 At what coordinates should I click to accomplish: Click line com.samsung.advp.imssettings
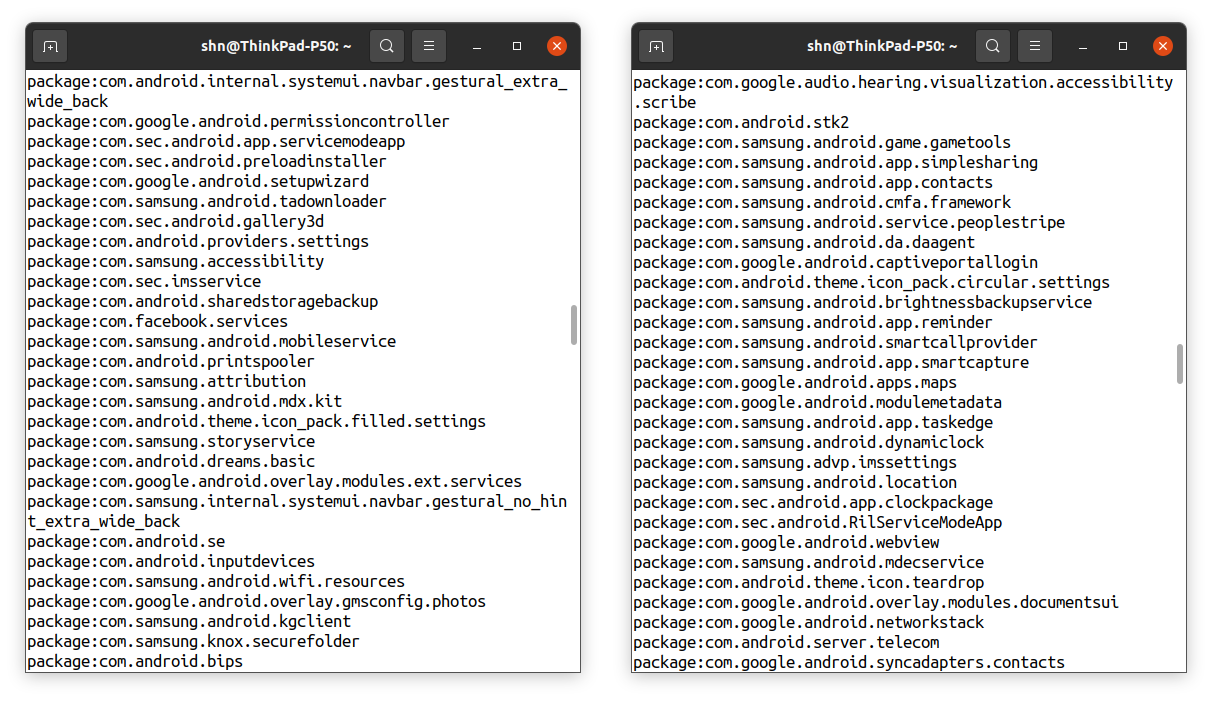[x=795, y=463]
